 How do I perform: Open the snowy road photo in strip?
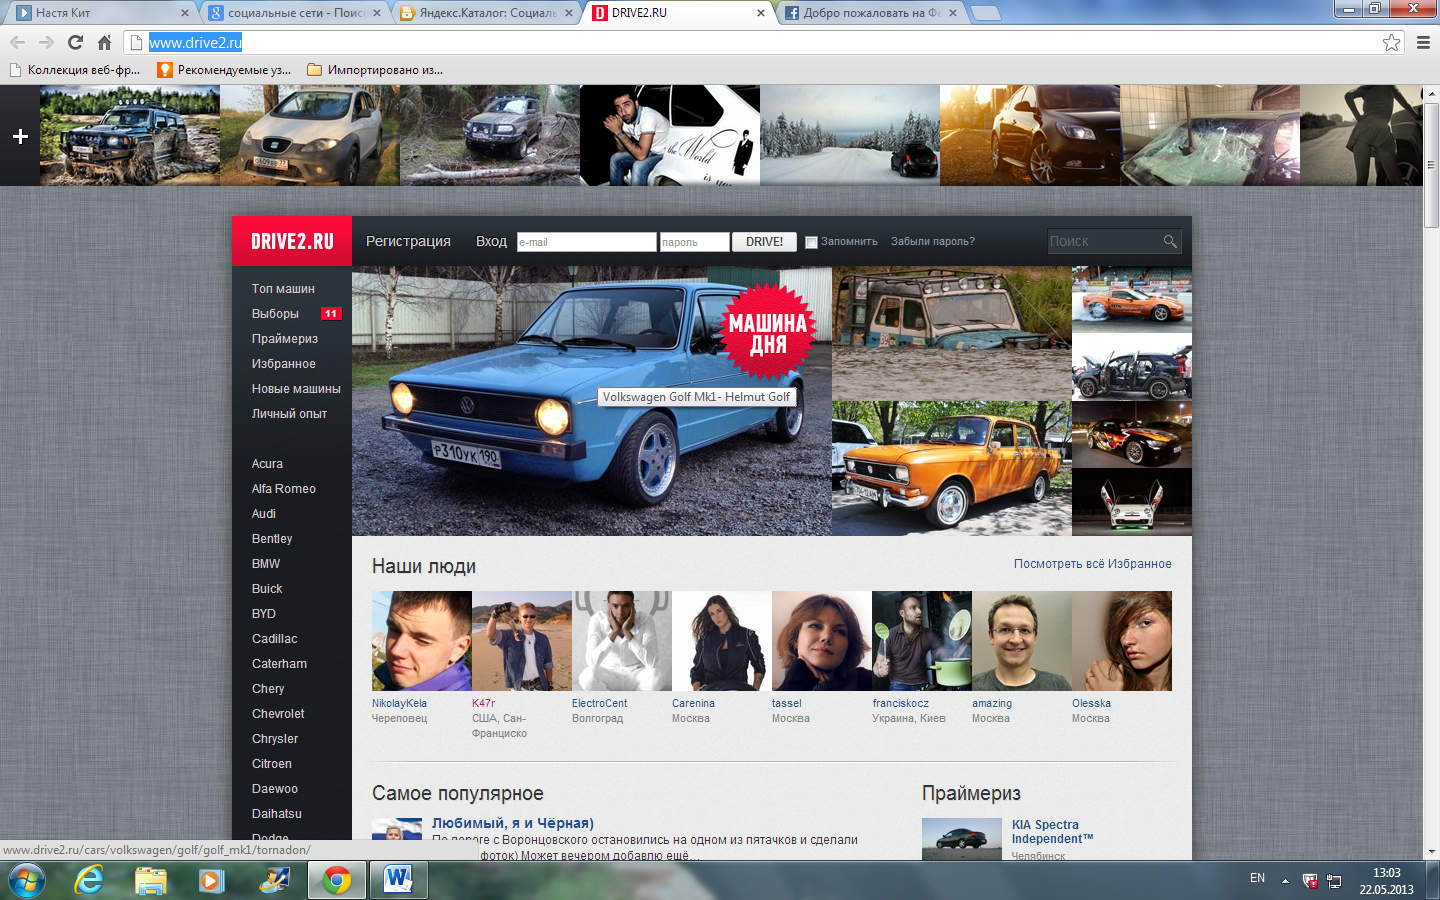point(850,135)
